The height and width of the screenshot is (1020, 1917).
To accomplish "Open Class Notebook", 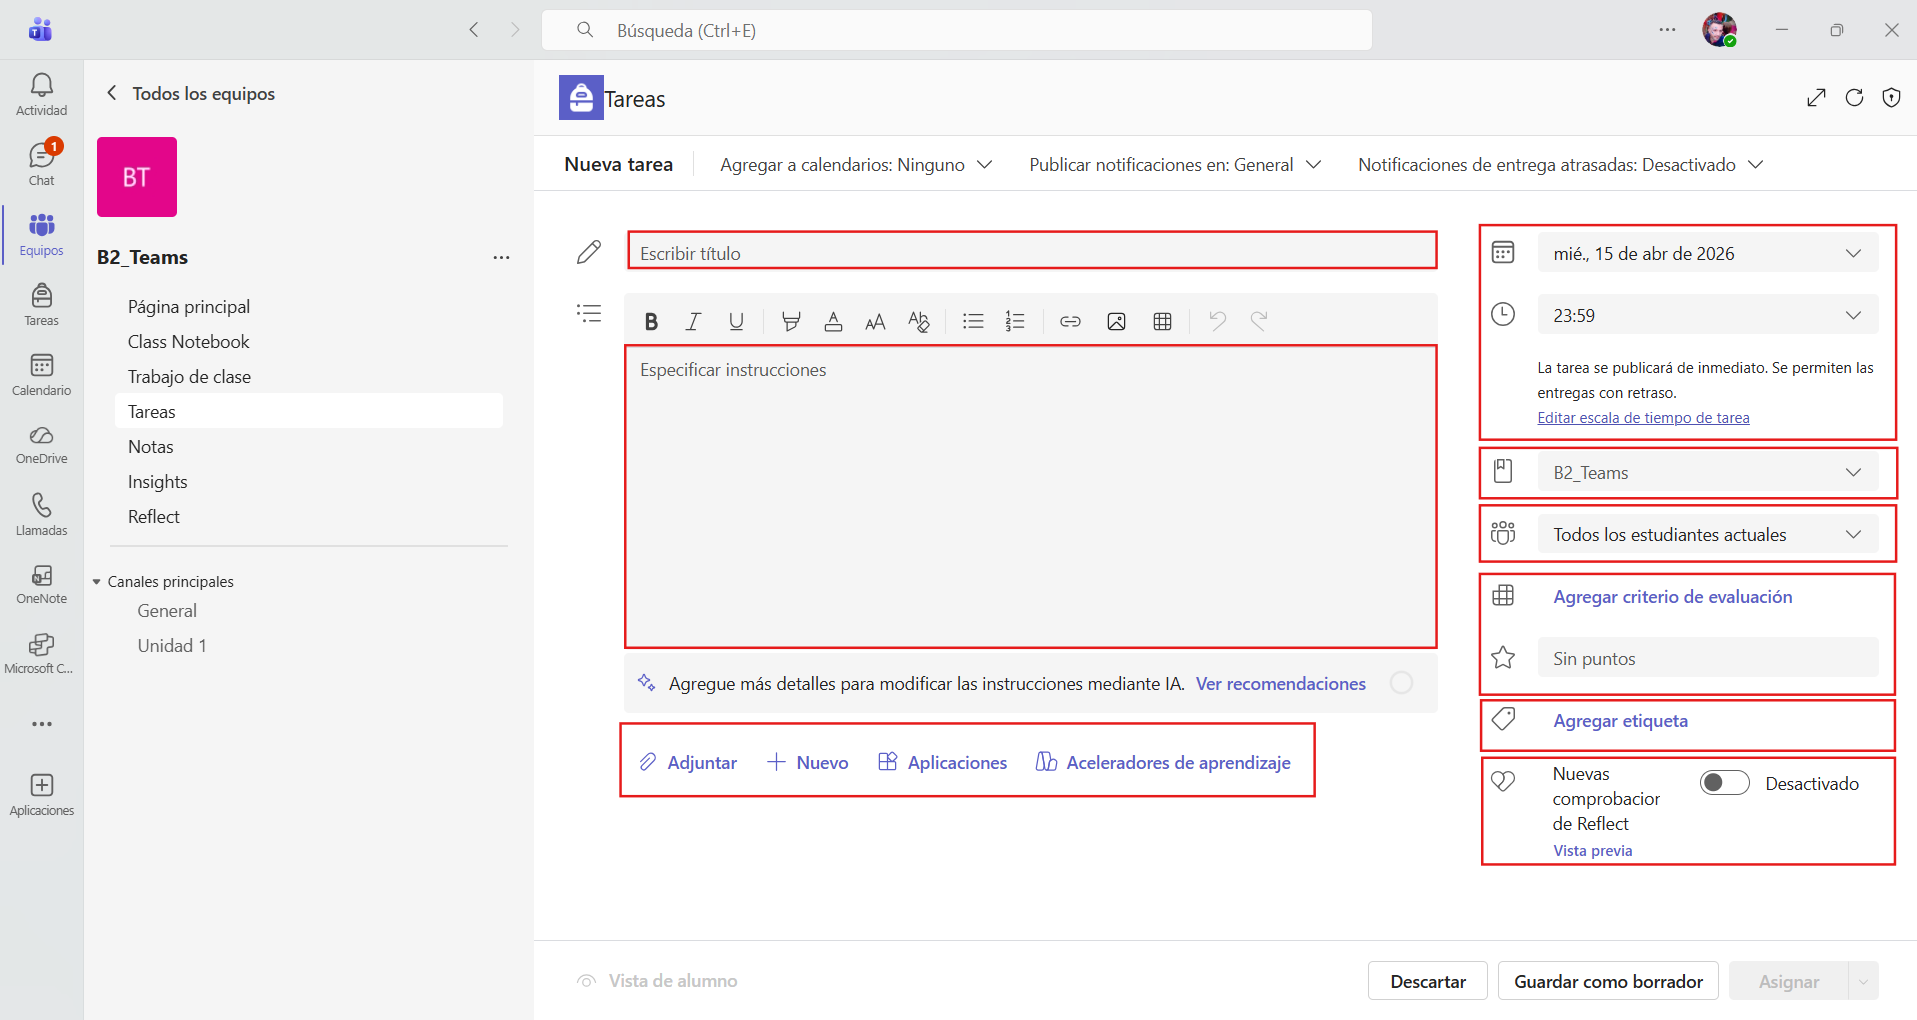I will pyautogui.click(x=189, y=341).
